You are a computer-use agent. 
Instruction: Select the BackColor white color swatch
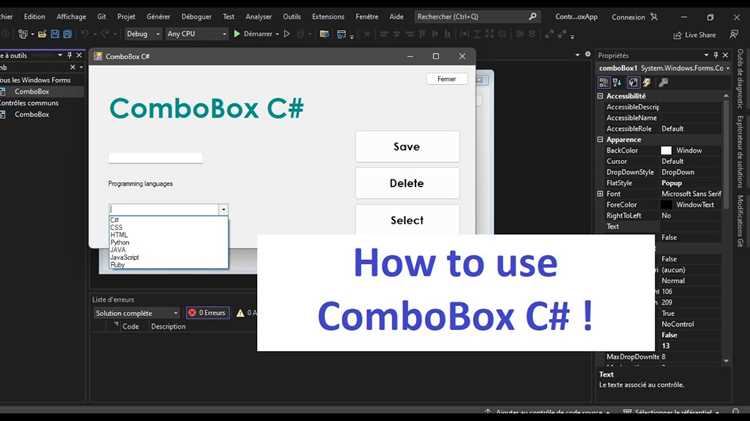point(666,151)
